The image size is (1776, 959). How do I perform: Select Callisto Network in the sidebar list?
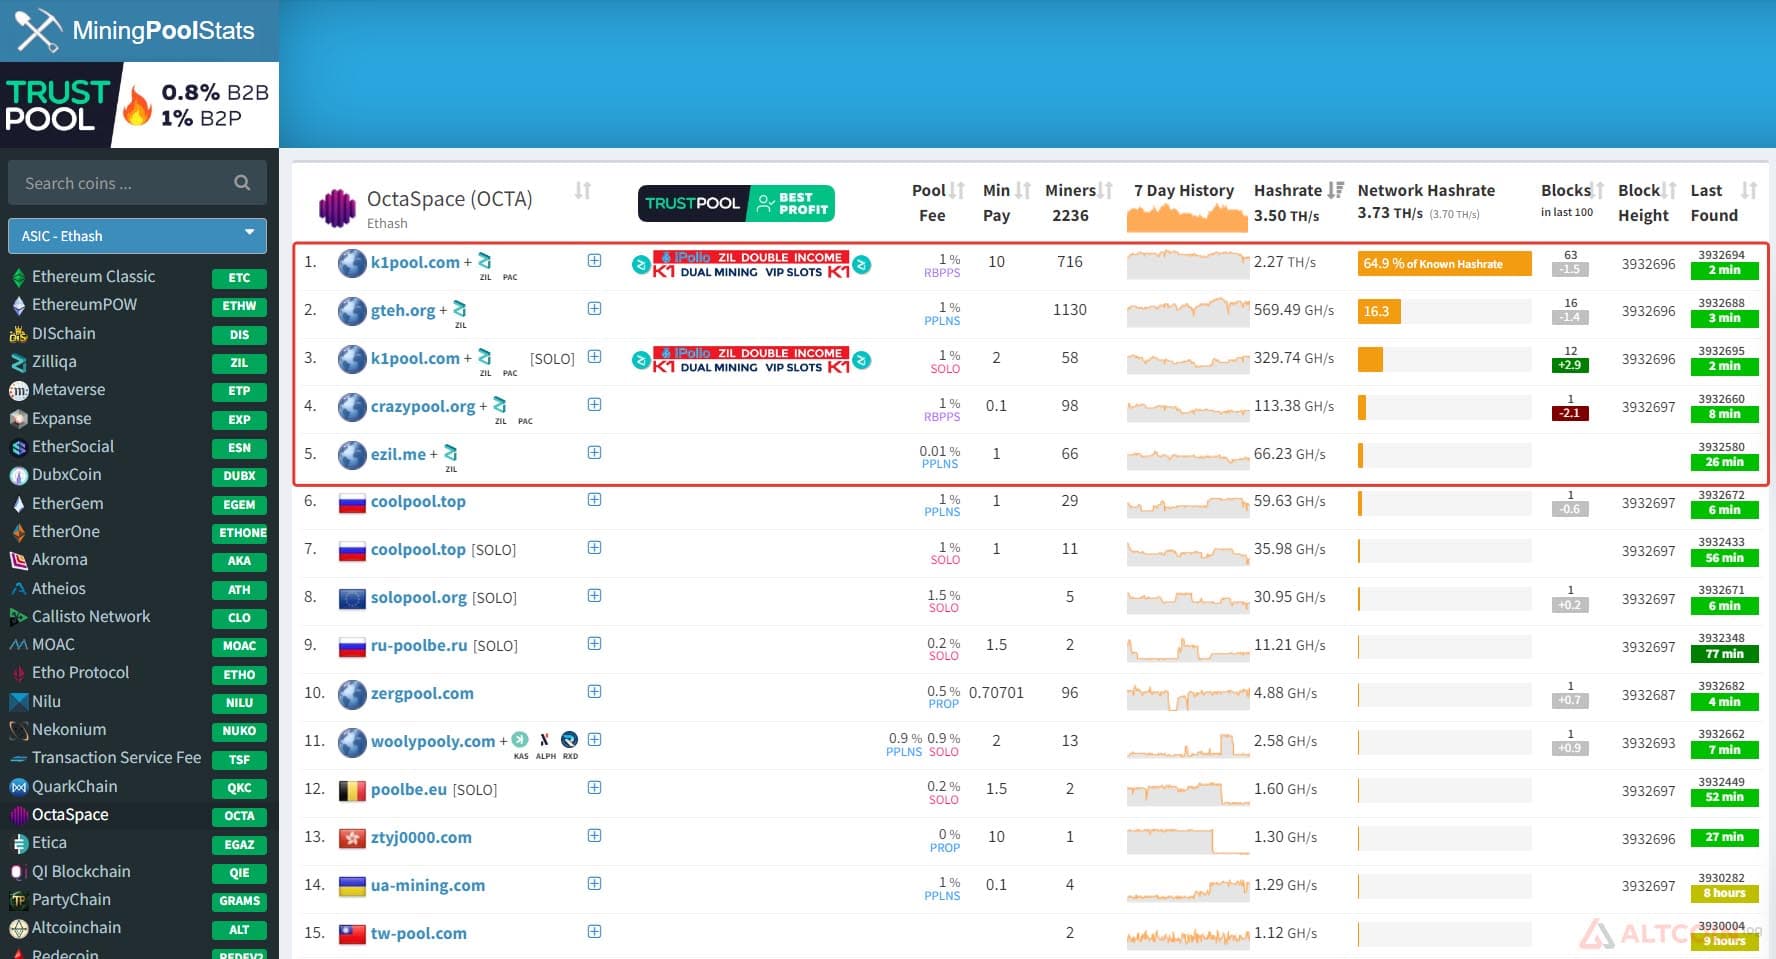pyautogui.click(x=91, y=617)
